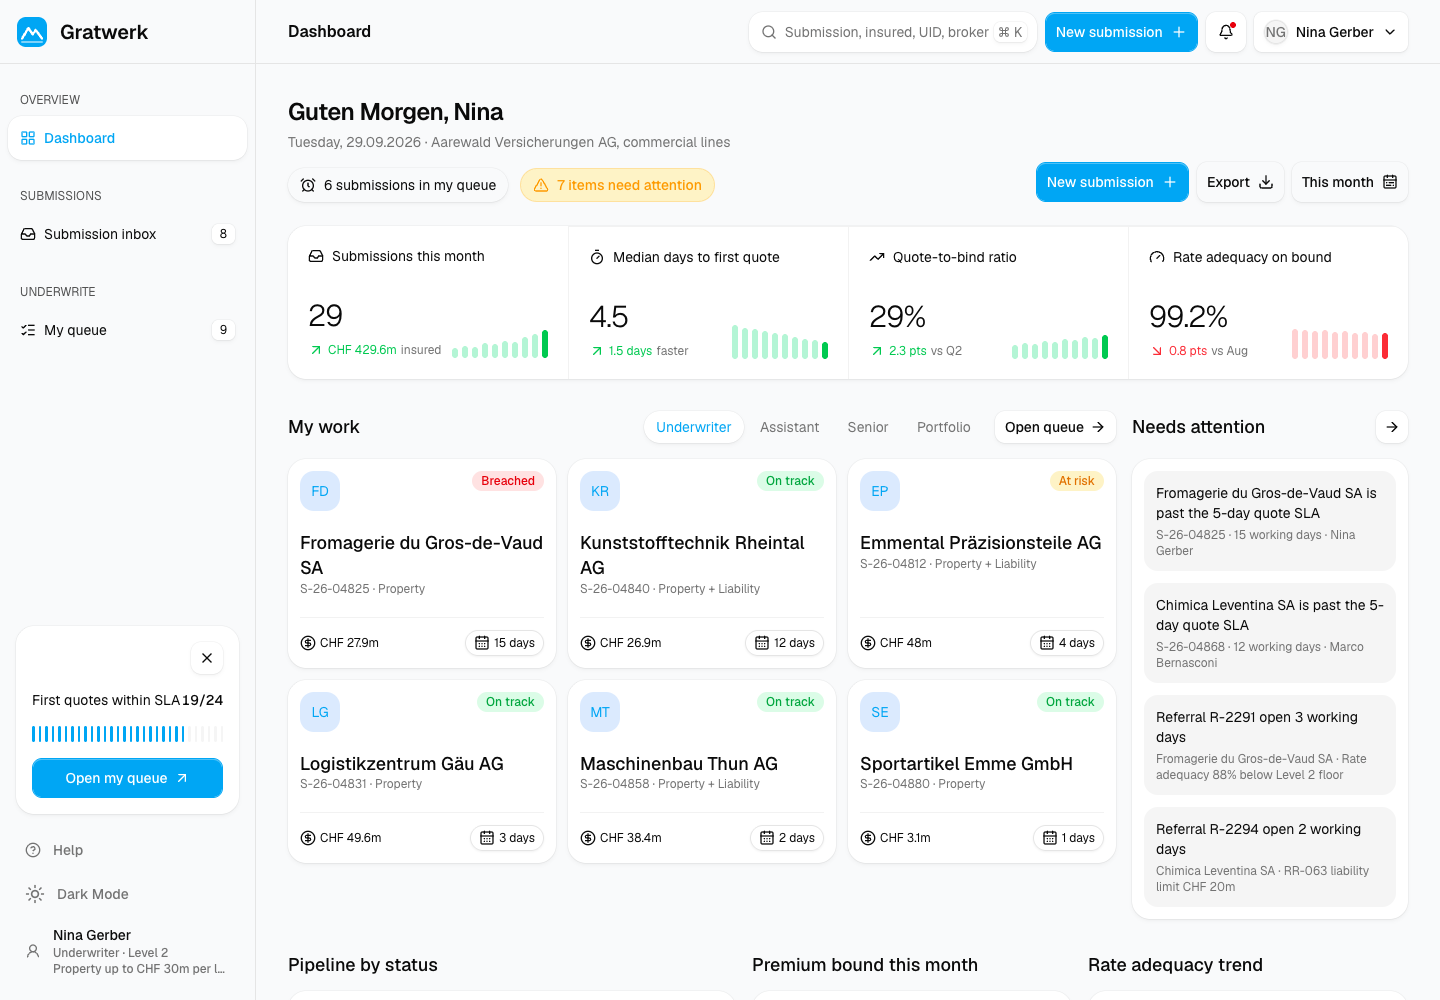Click the NG avatar in header
The image size is (1440, 1000).
tap(1275, 32)
